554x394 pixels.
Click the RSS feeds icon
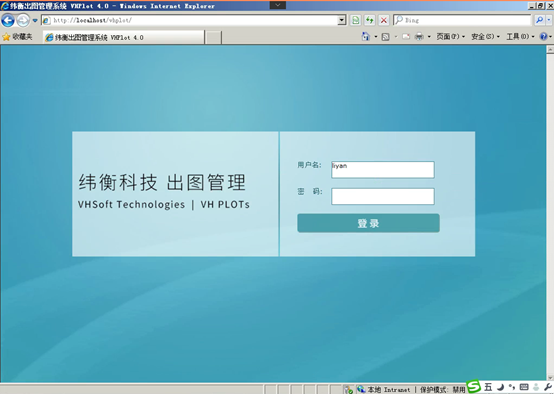385,36
